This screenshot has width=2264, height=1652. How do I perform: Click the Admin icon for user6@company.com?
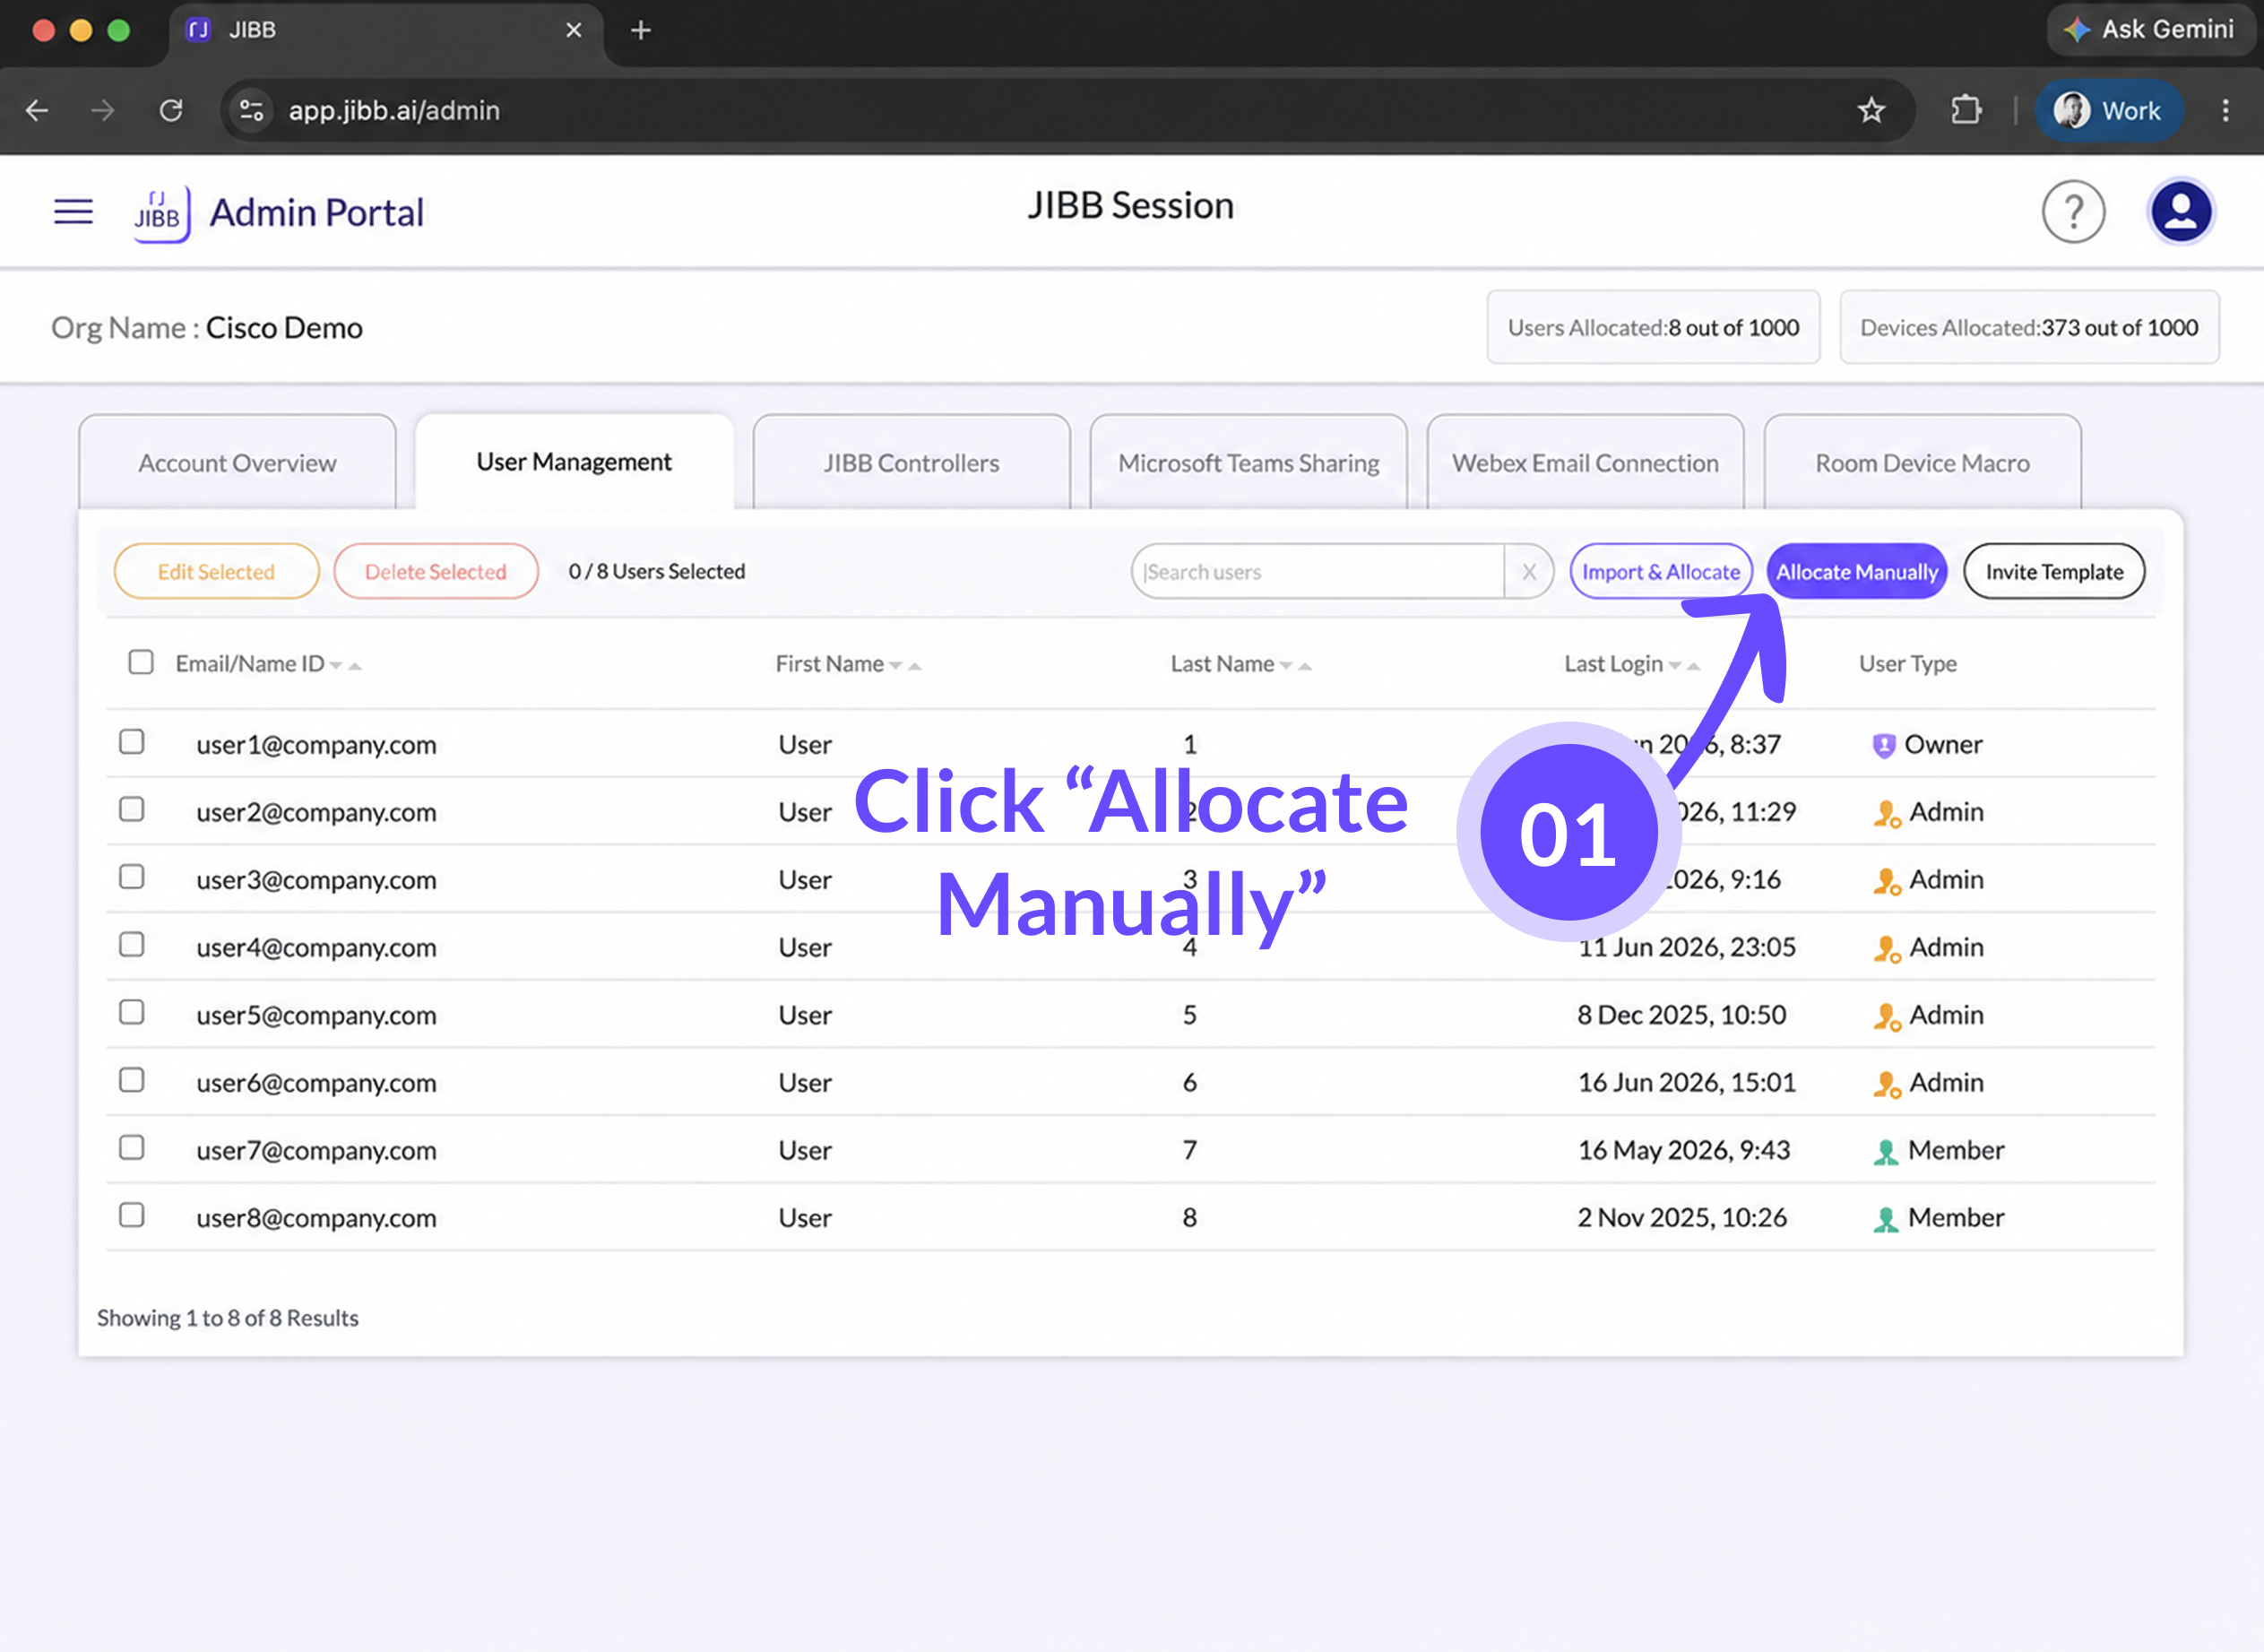pyautogui.click(x=1886, y=1084)
